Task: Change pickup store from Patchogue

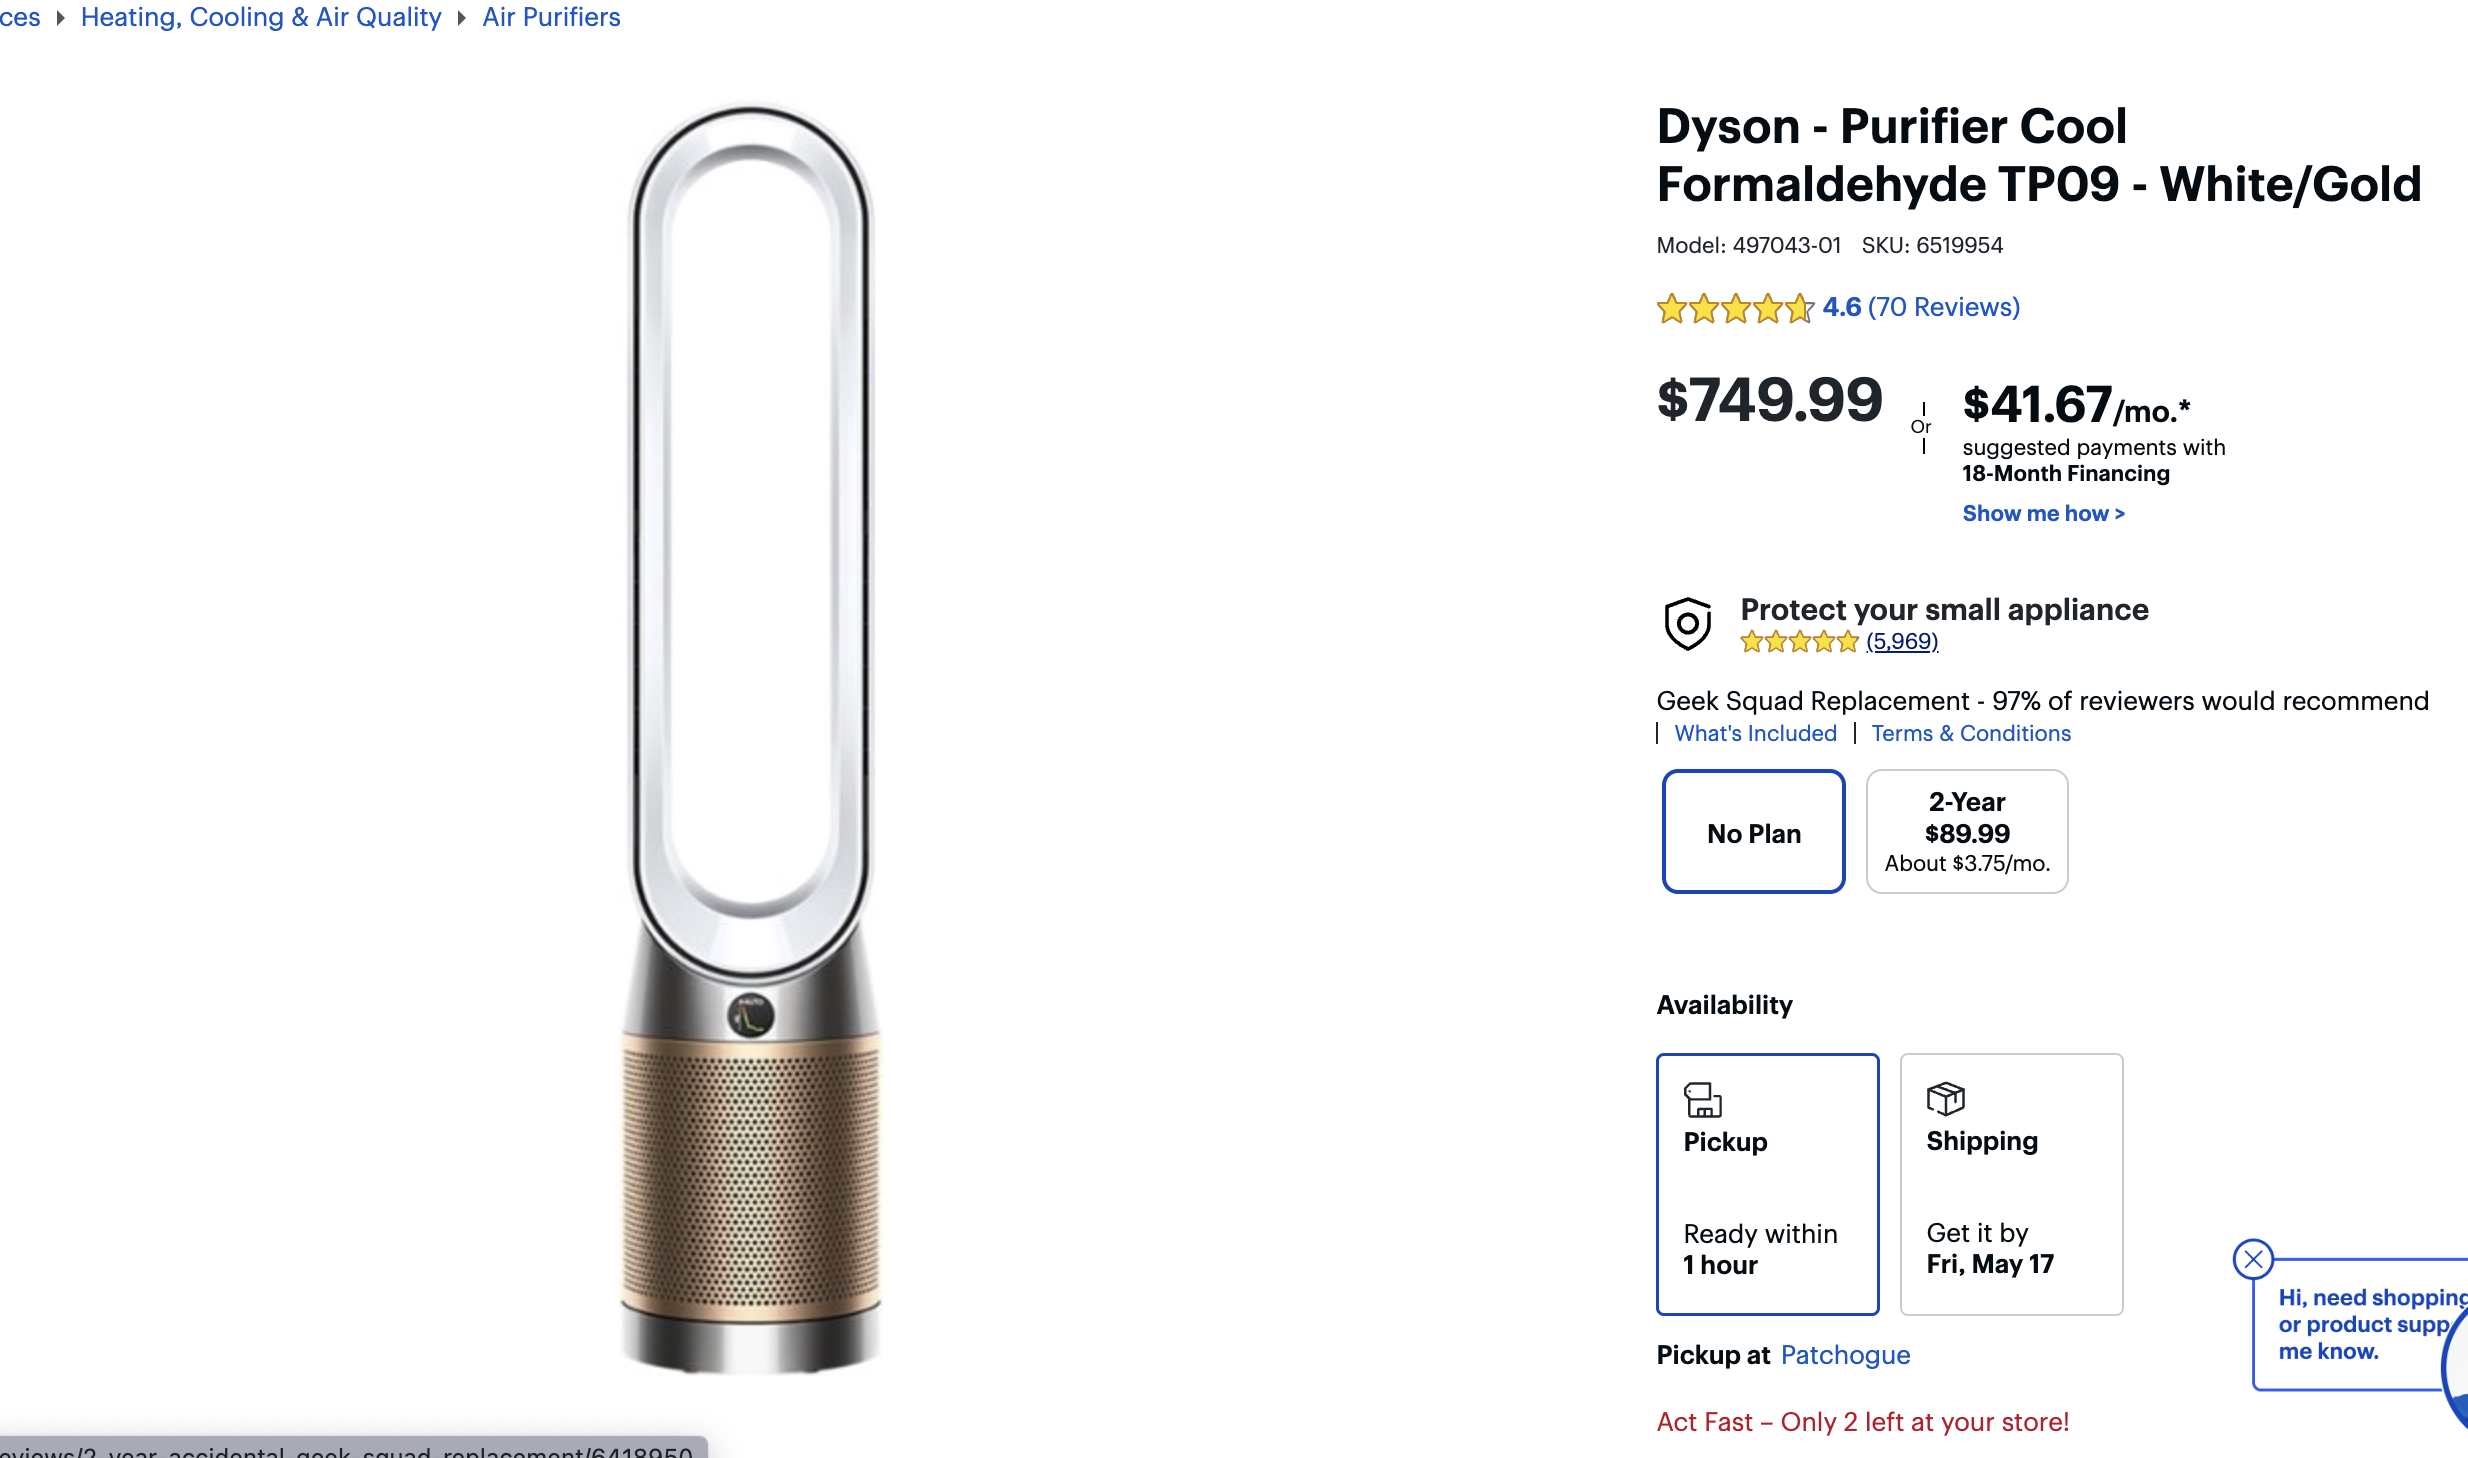Action: (1845, 1355)
